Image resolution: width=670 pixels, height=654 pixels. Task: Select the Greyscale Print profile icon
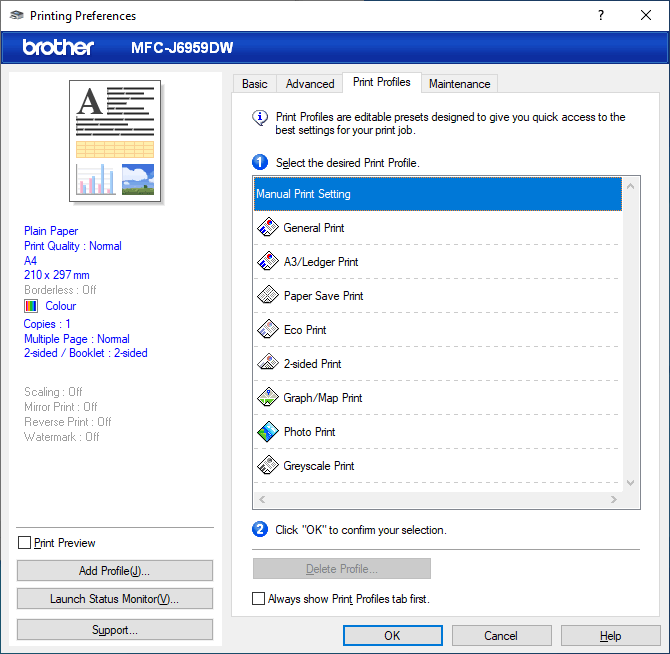(x=267, y=466)
